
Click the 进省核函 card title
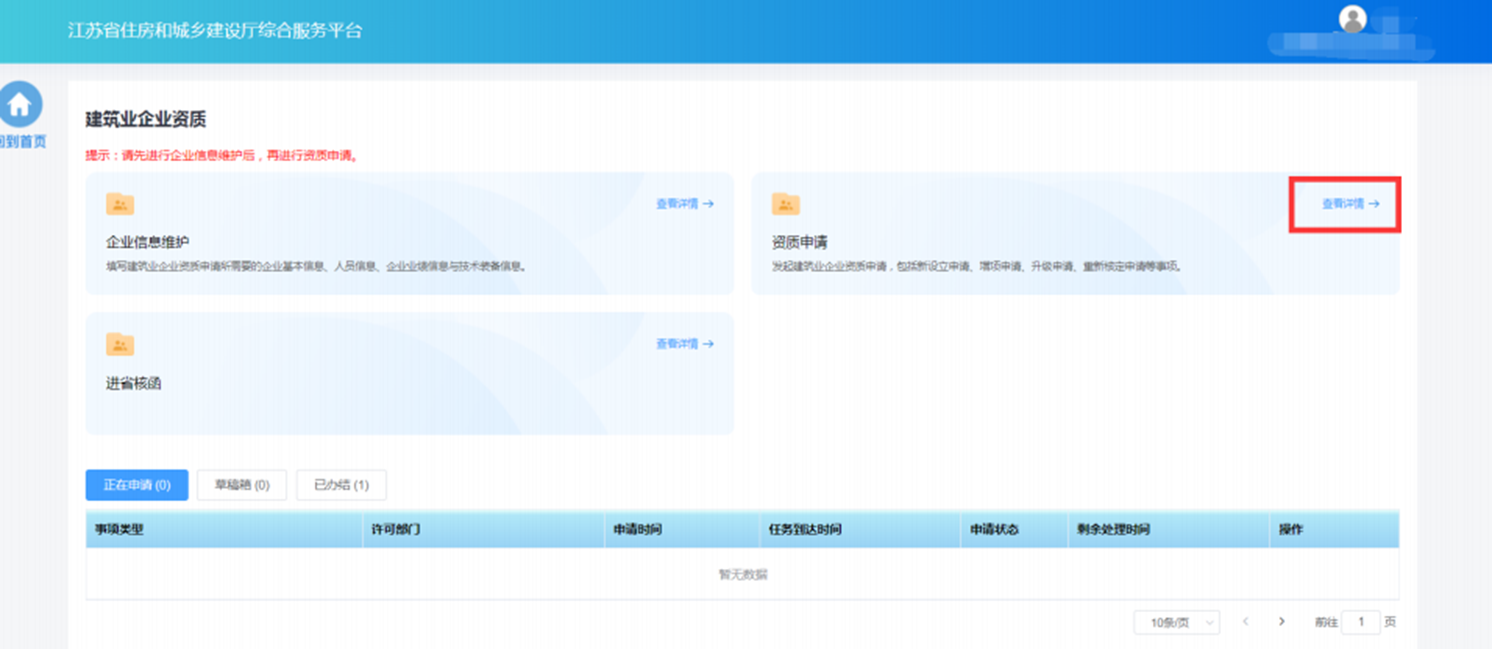pos(134,383)
